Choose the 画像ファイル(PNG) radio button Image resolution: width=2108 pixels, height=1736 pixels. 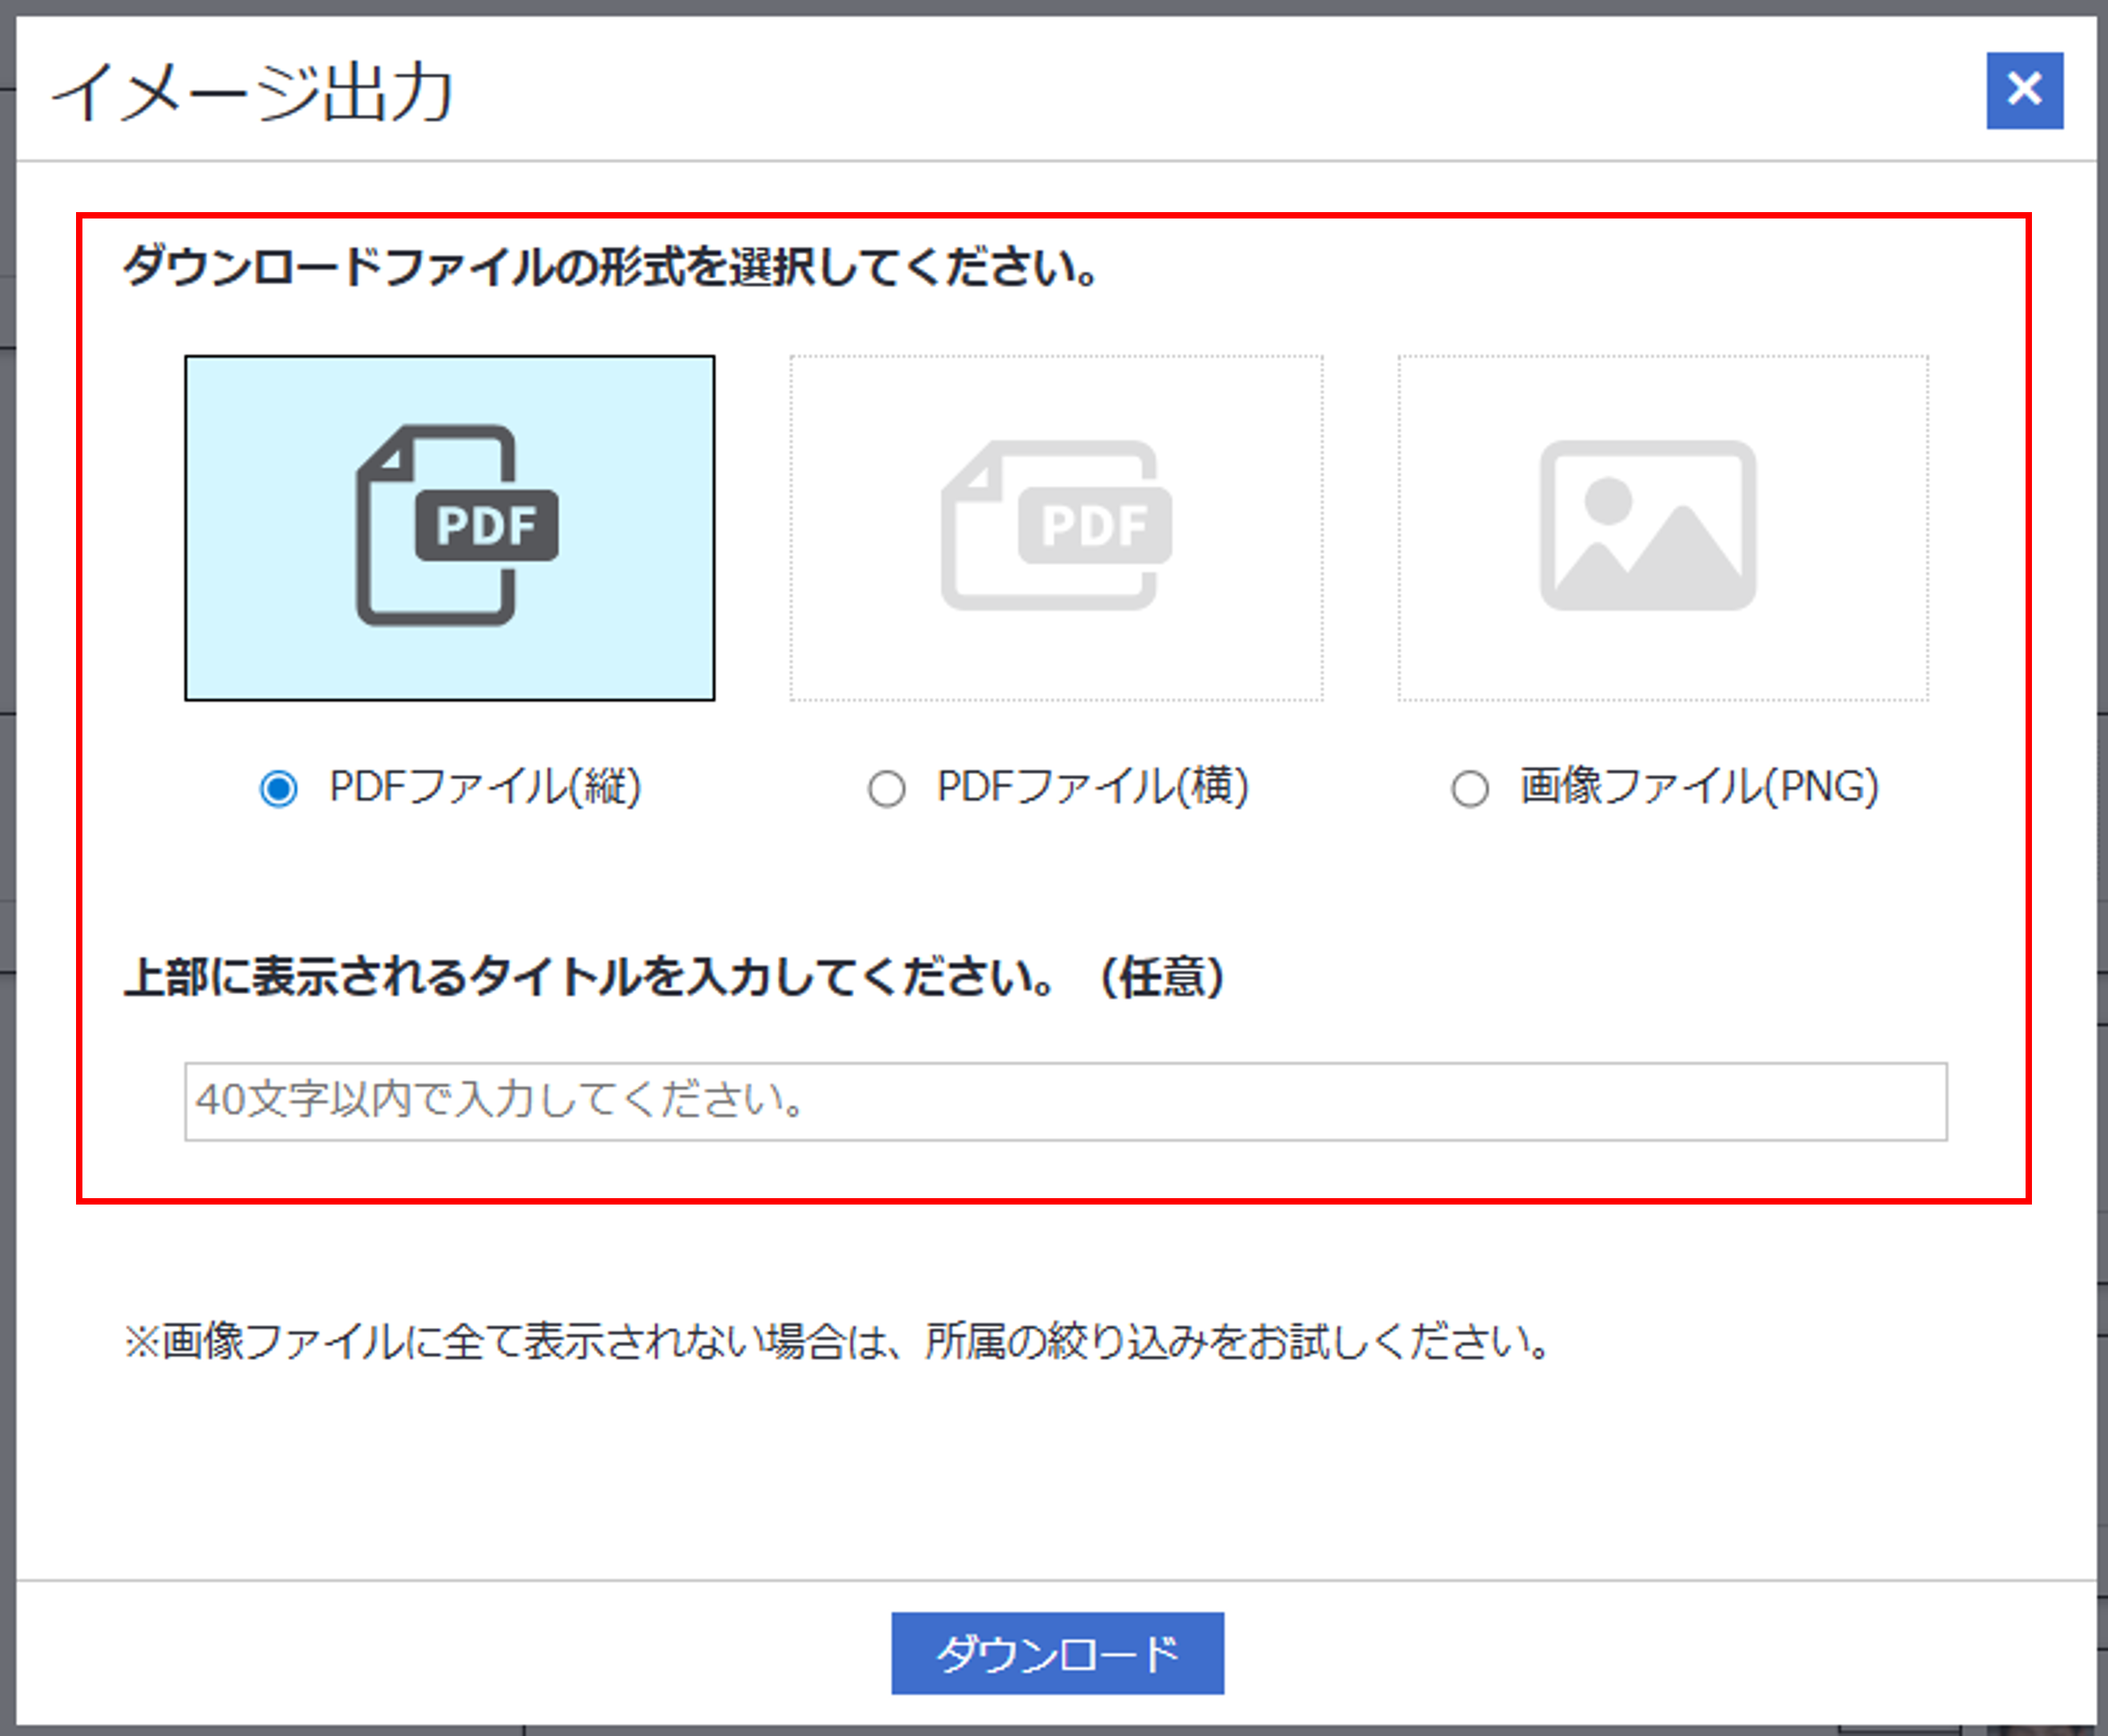(x=1469, y=788)
